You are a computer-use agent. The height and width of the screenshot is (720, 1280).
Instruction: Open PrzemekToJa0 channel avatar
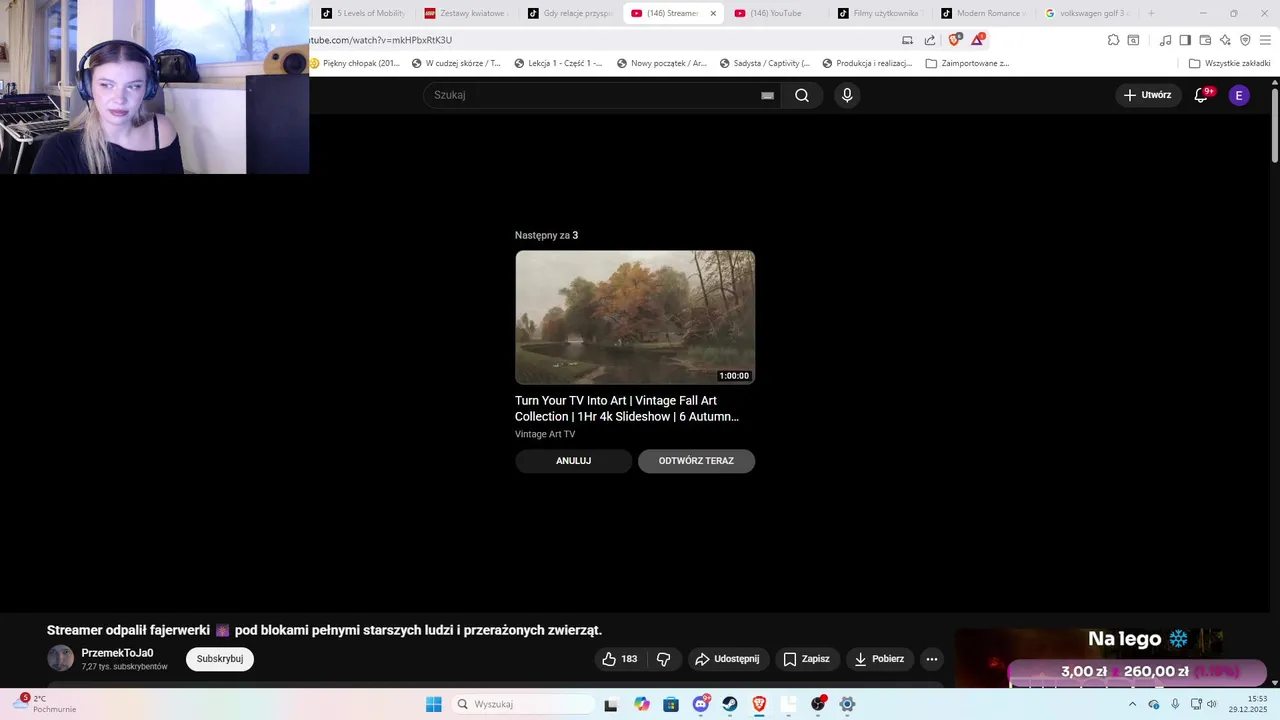coord(61,658)
